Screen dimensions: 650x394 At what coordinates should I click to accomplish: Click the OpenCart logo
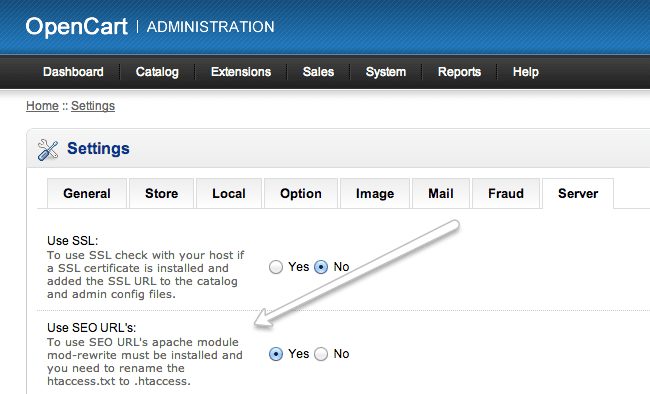point(77,27)
